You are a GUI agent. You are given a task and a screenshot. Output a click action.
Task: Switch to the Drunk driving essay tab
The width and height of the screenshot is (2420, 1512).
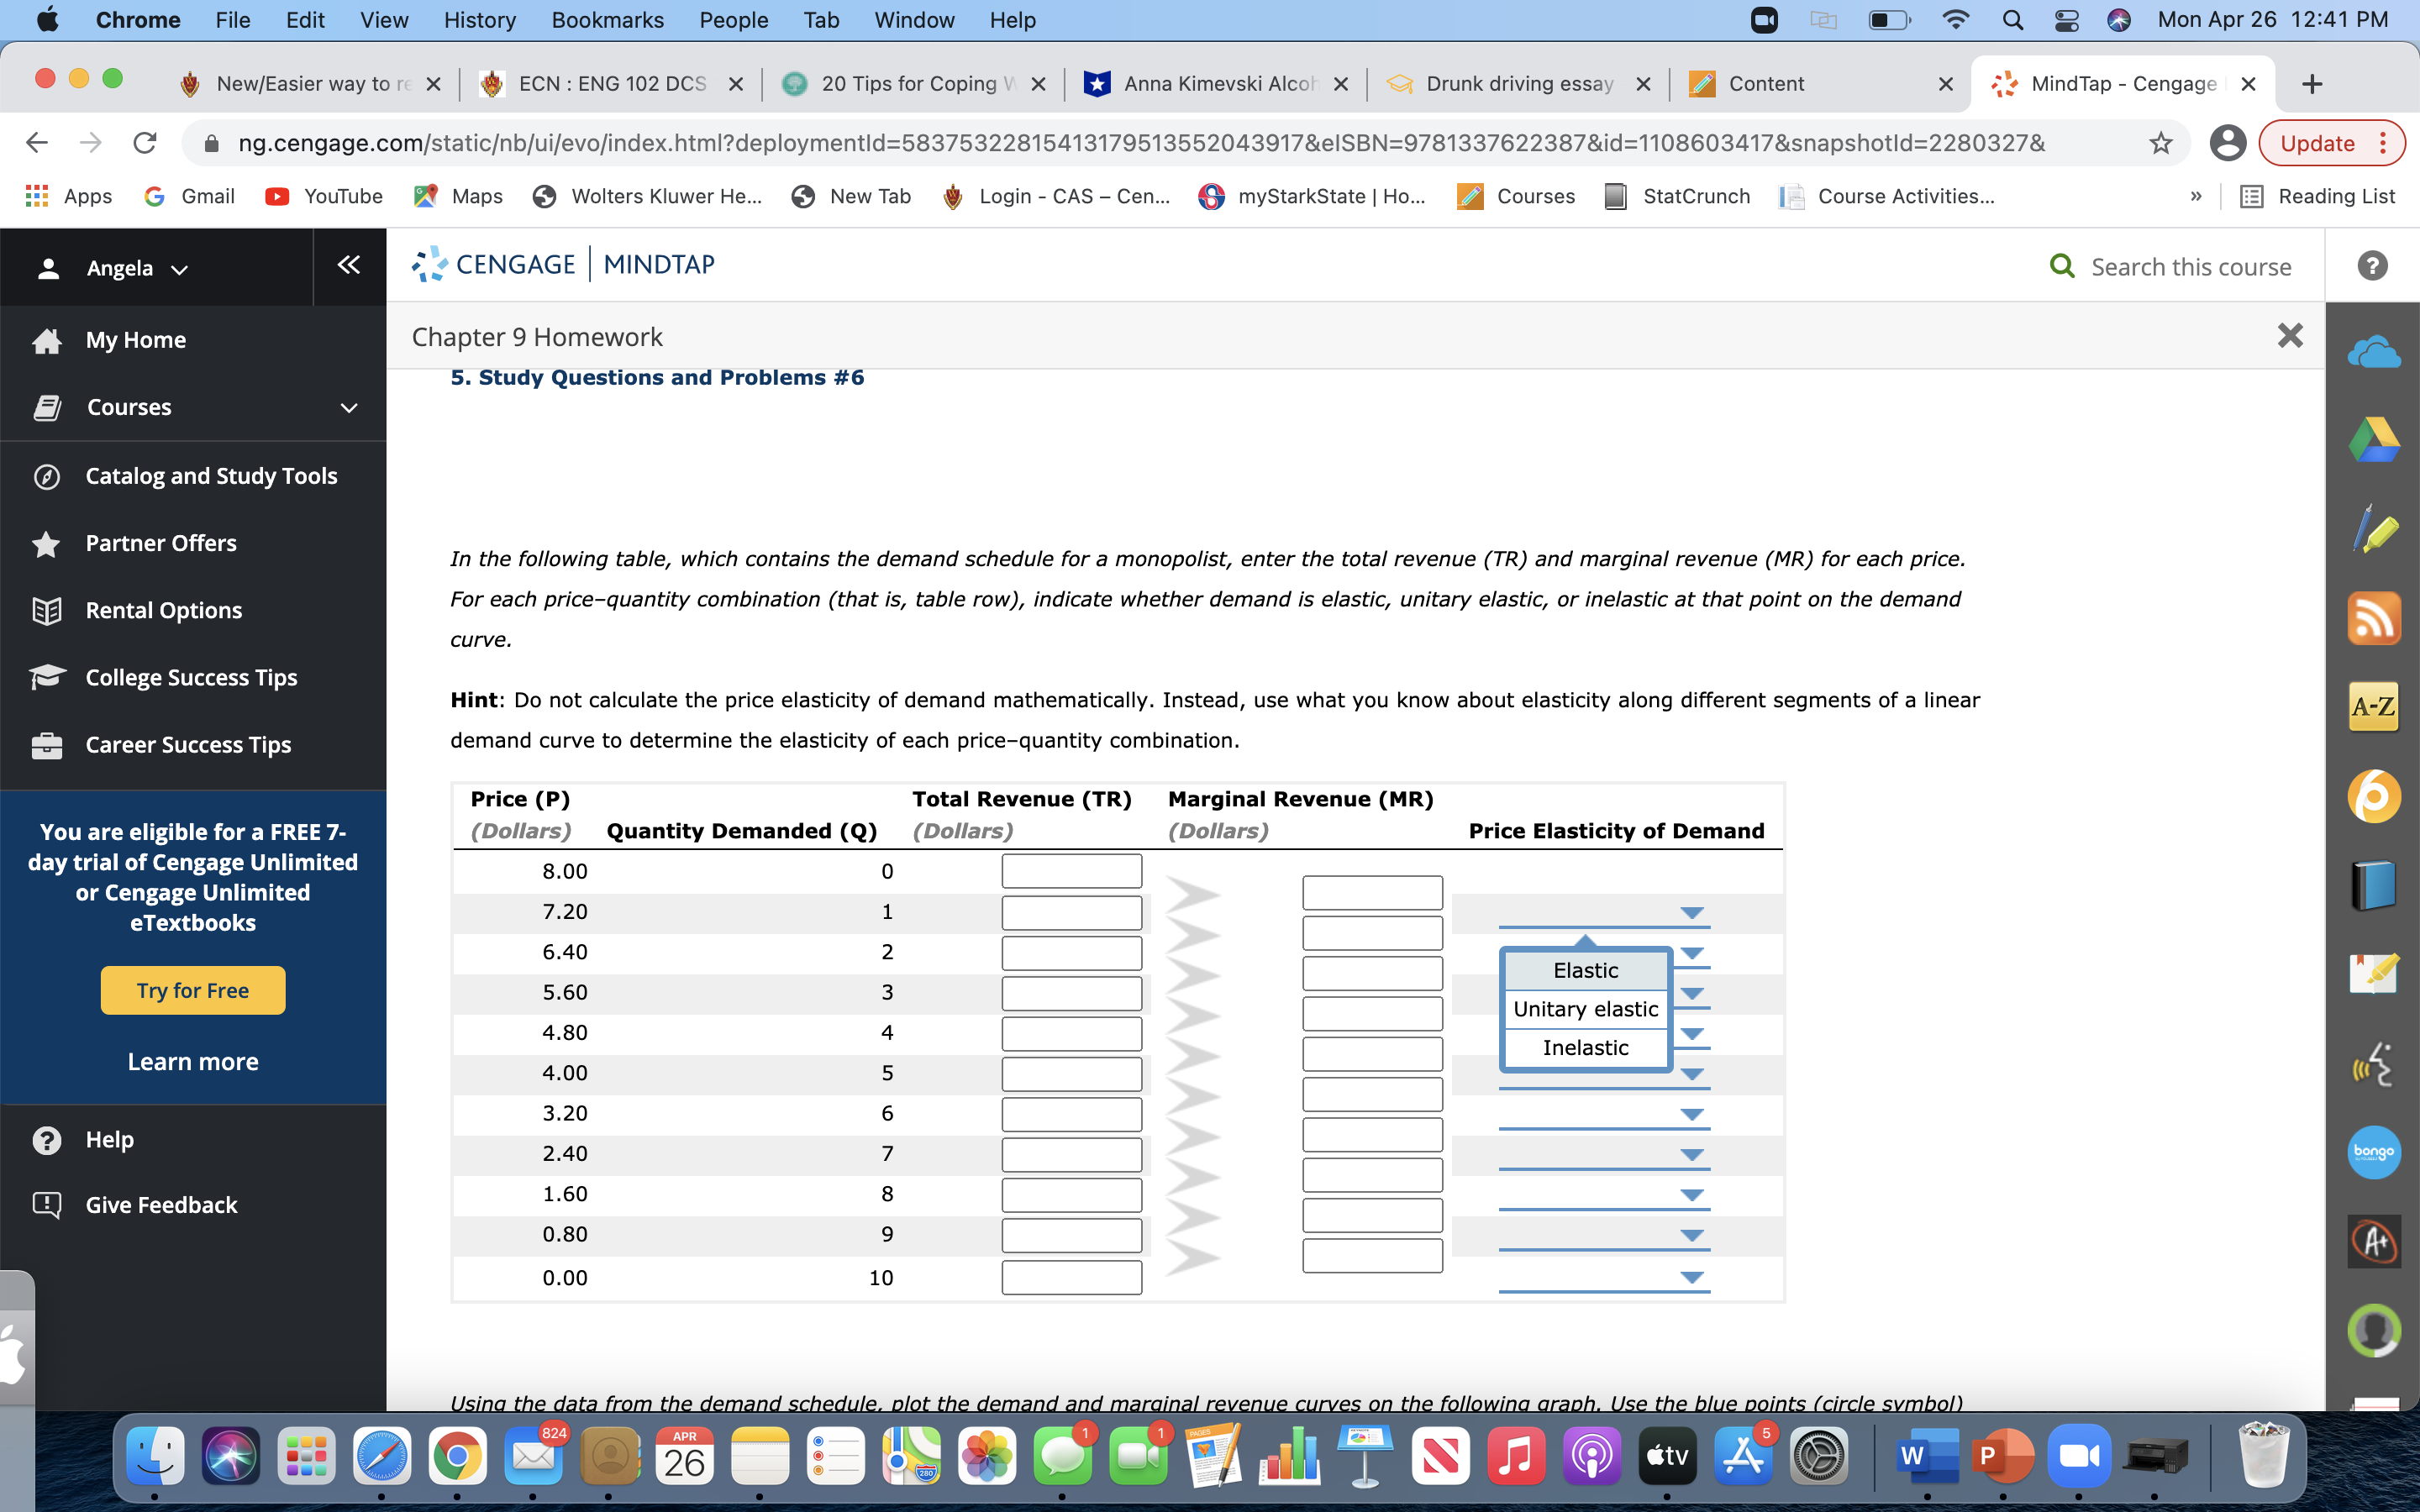(1520, 83)
